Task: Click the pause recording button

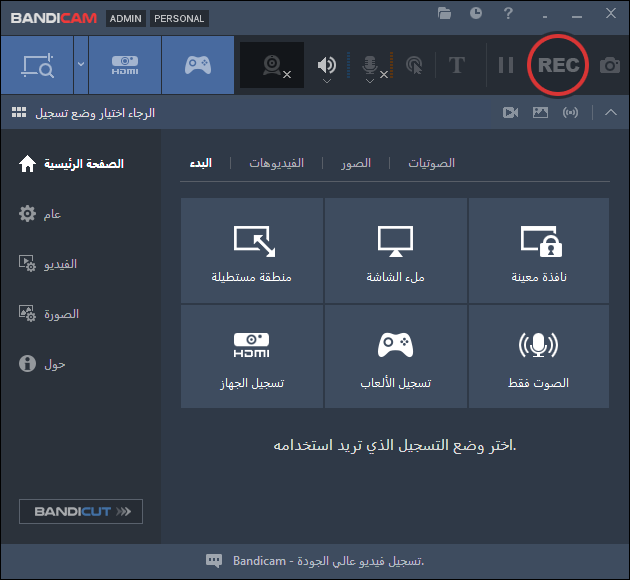Action: point(505,65)
